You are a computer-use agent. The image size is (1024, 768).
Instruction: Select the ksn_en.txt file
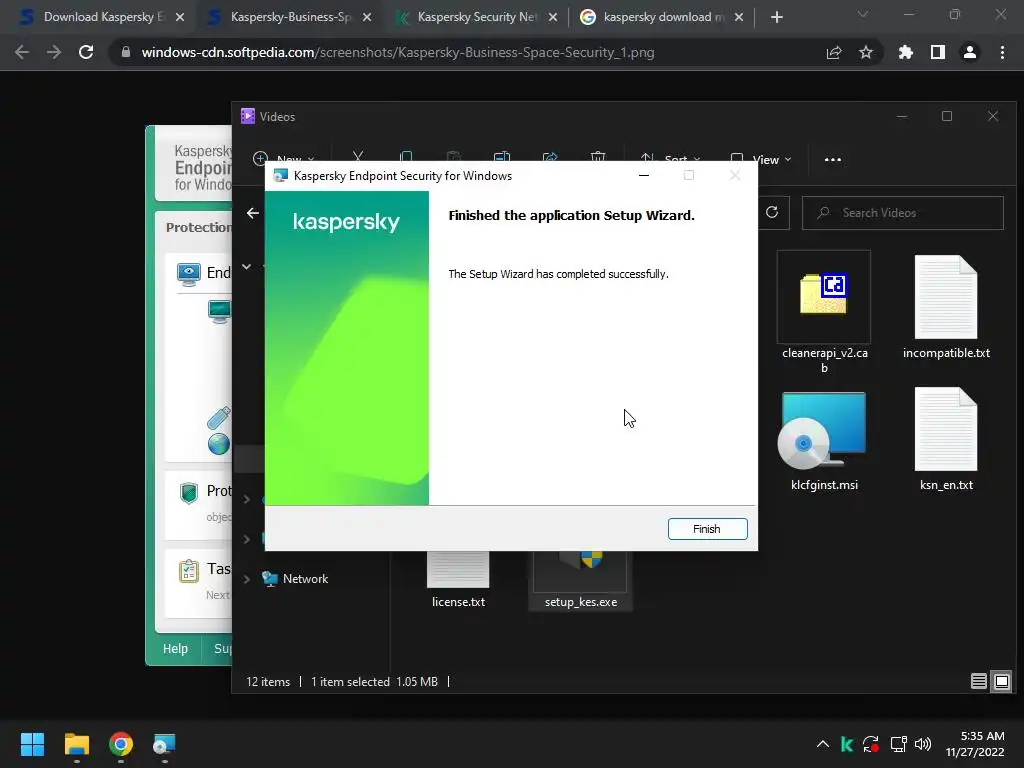point(946,439)
